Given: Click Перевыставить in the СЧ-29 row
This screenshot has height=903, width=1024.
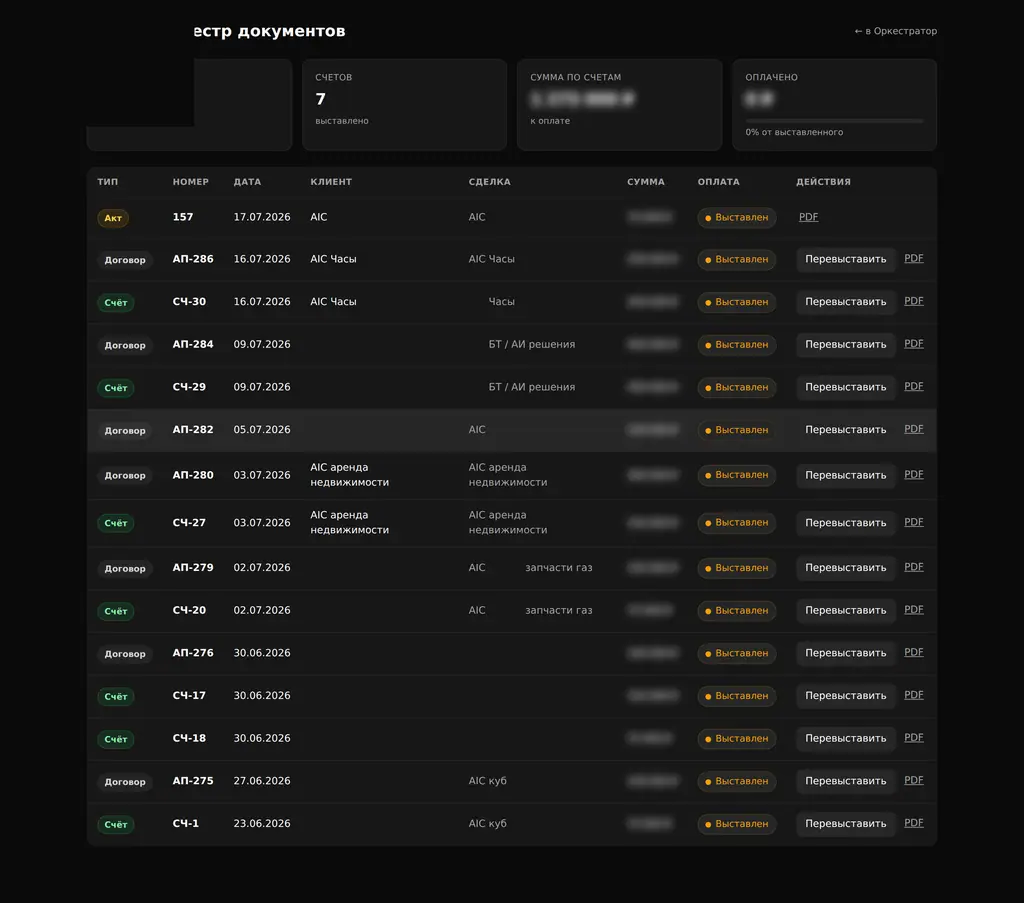Looking at the screenshot, I should click(845, 387).
